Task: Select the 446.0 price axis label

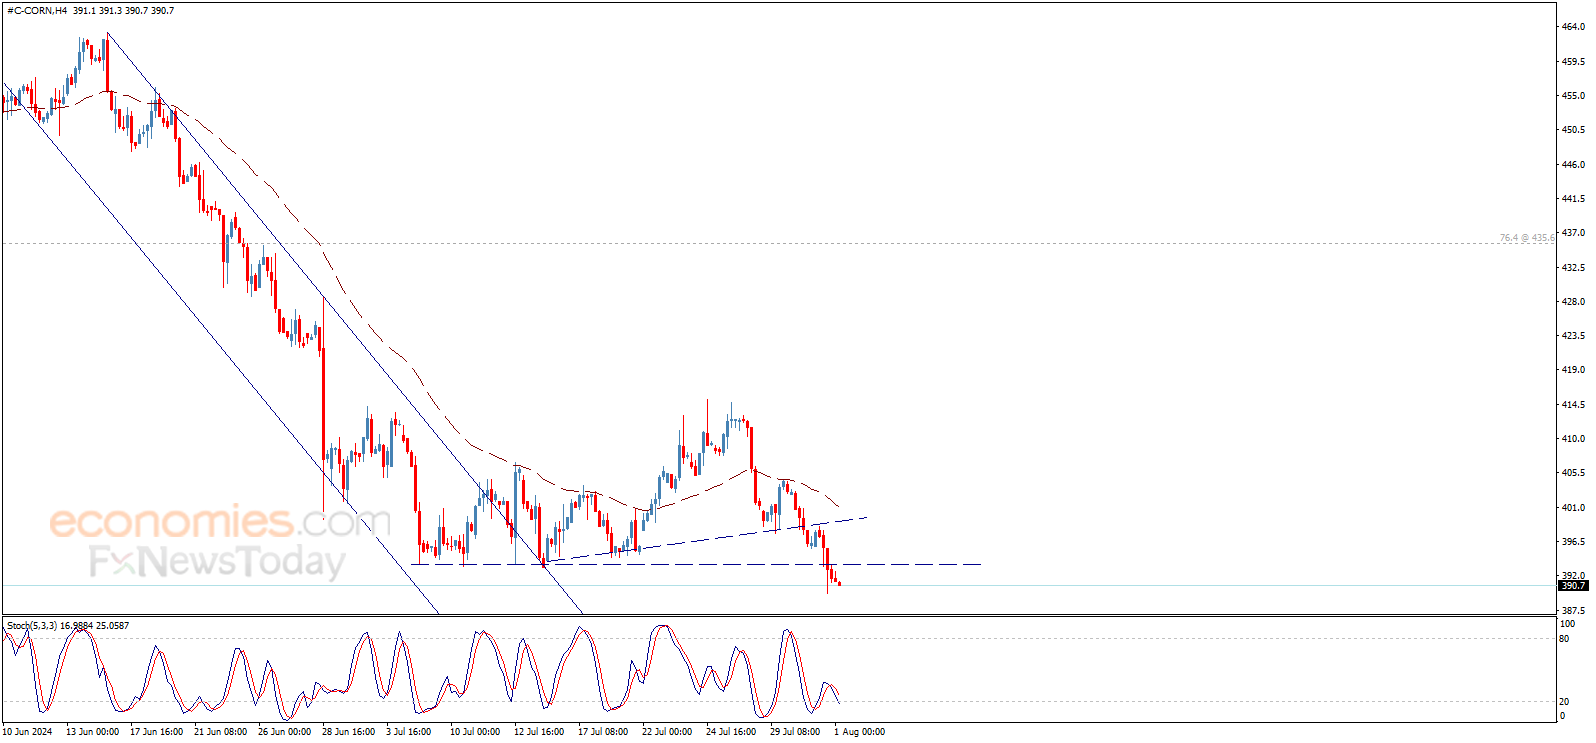Action: pos(1573,165)
